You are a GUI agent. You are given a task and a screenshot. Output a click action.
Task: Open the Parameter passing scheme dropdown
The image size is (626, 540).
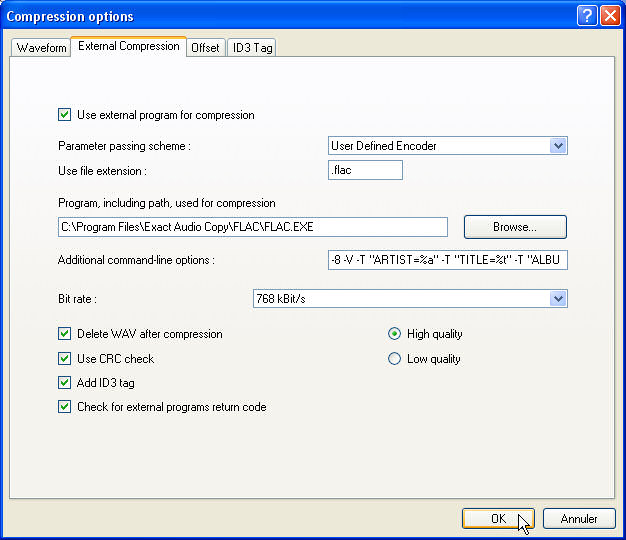click(x=558, y=146)
